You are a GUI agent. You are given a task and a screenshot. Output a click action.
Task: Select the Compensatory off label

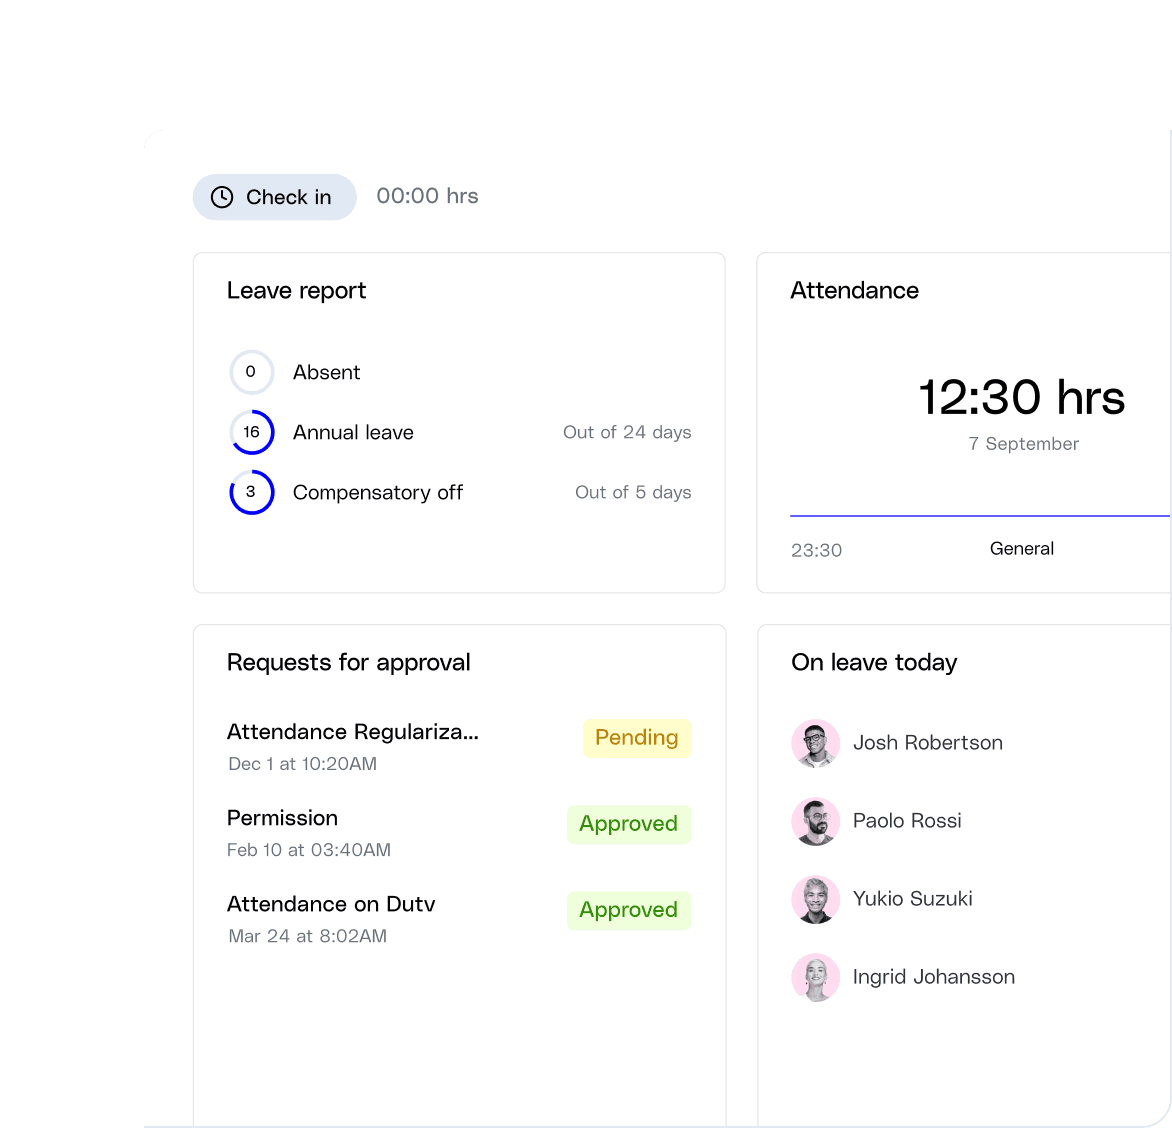(377, 493)
